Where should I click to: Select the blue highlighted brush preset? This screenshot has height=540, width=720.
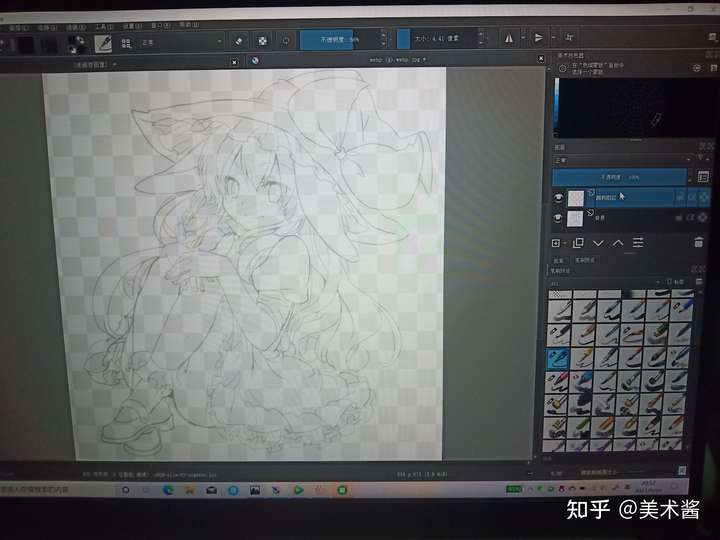coord(558,358)
